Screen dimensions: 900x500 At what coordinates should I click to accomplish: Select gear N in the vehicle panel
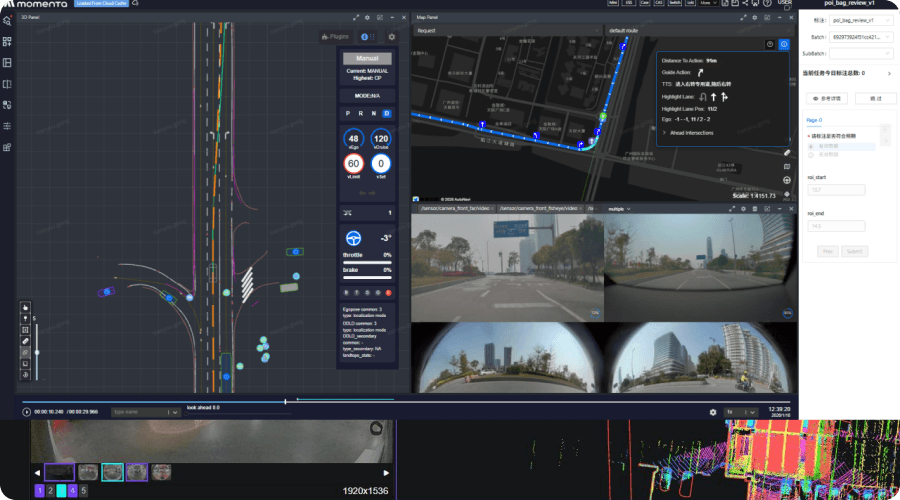click(x=374, y=114)
